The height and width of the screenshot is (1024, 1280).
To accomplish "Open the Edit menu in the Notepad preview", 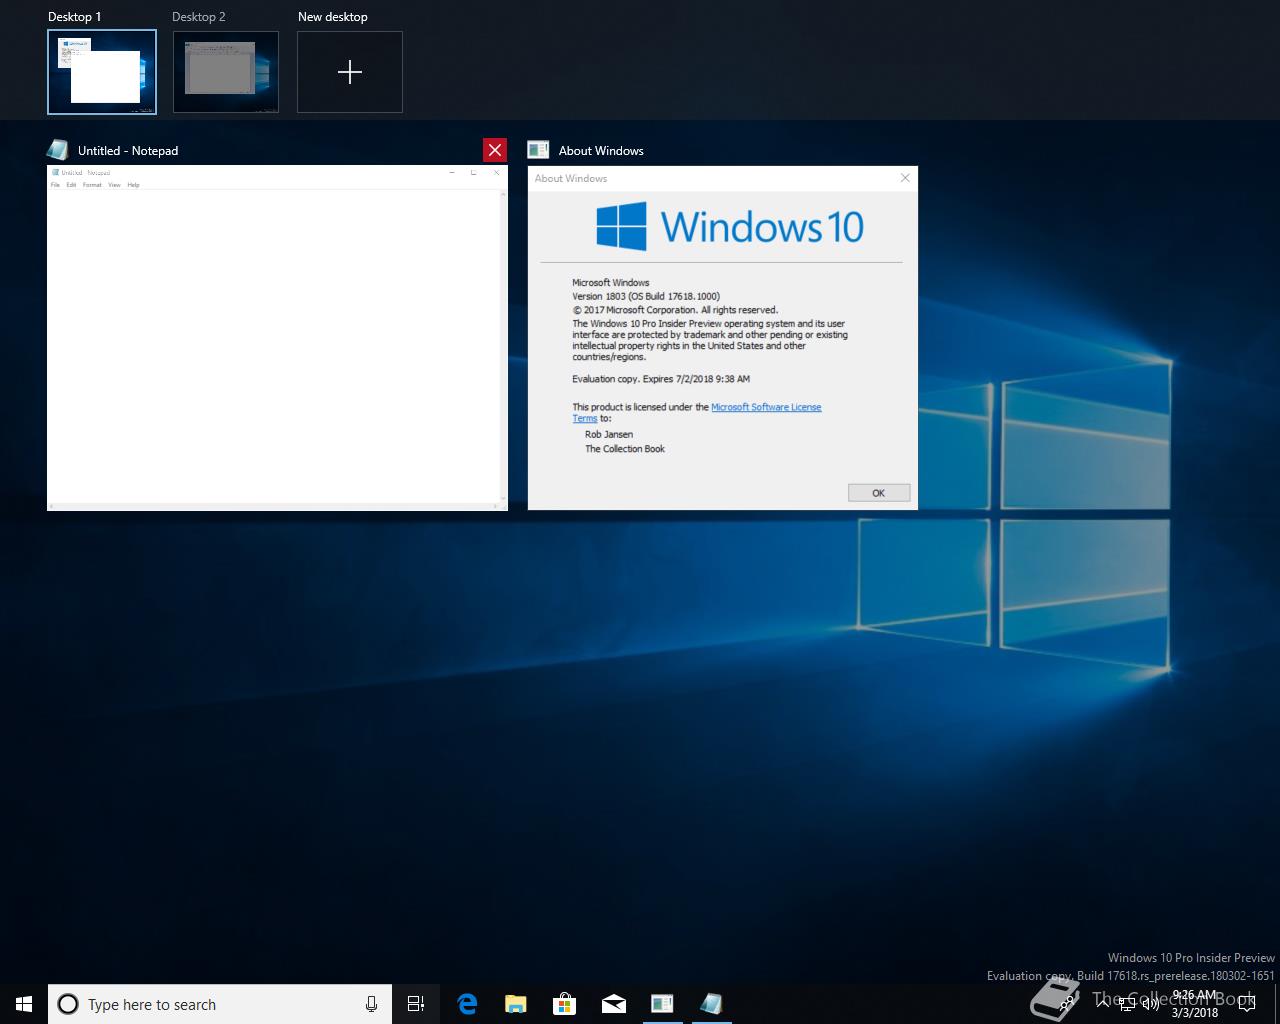I will point(71,185).
